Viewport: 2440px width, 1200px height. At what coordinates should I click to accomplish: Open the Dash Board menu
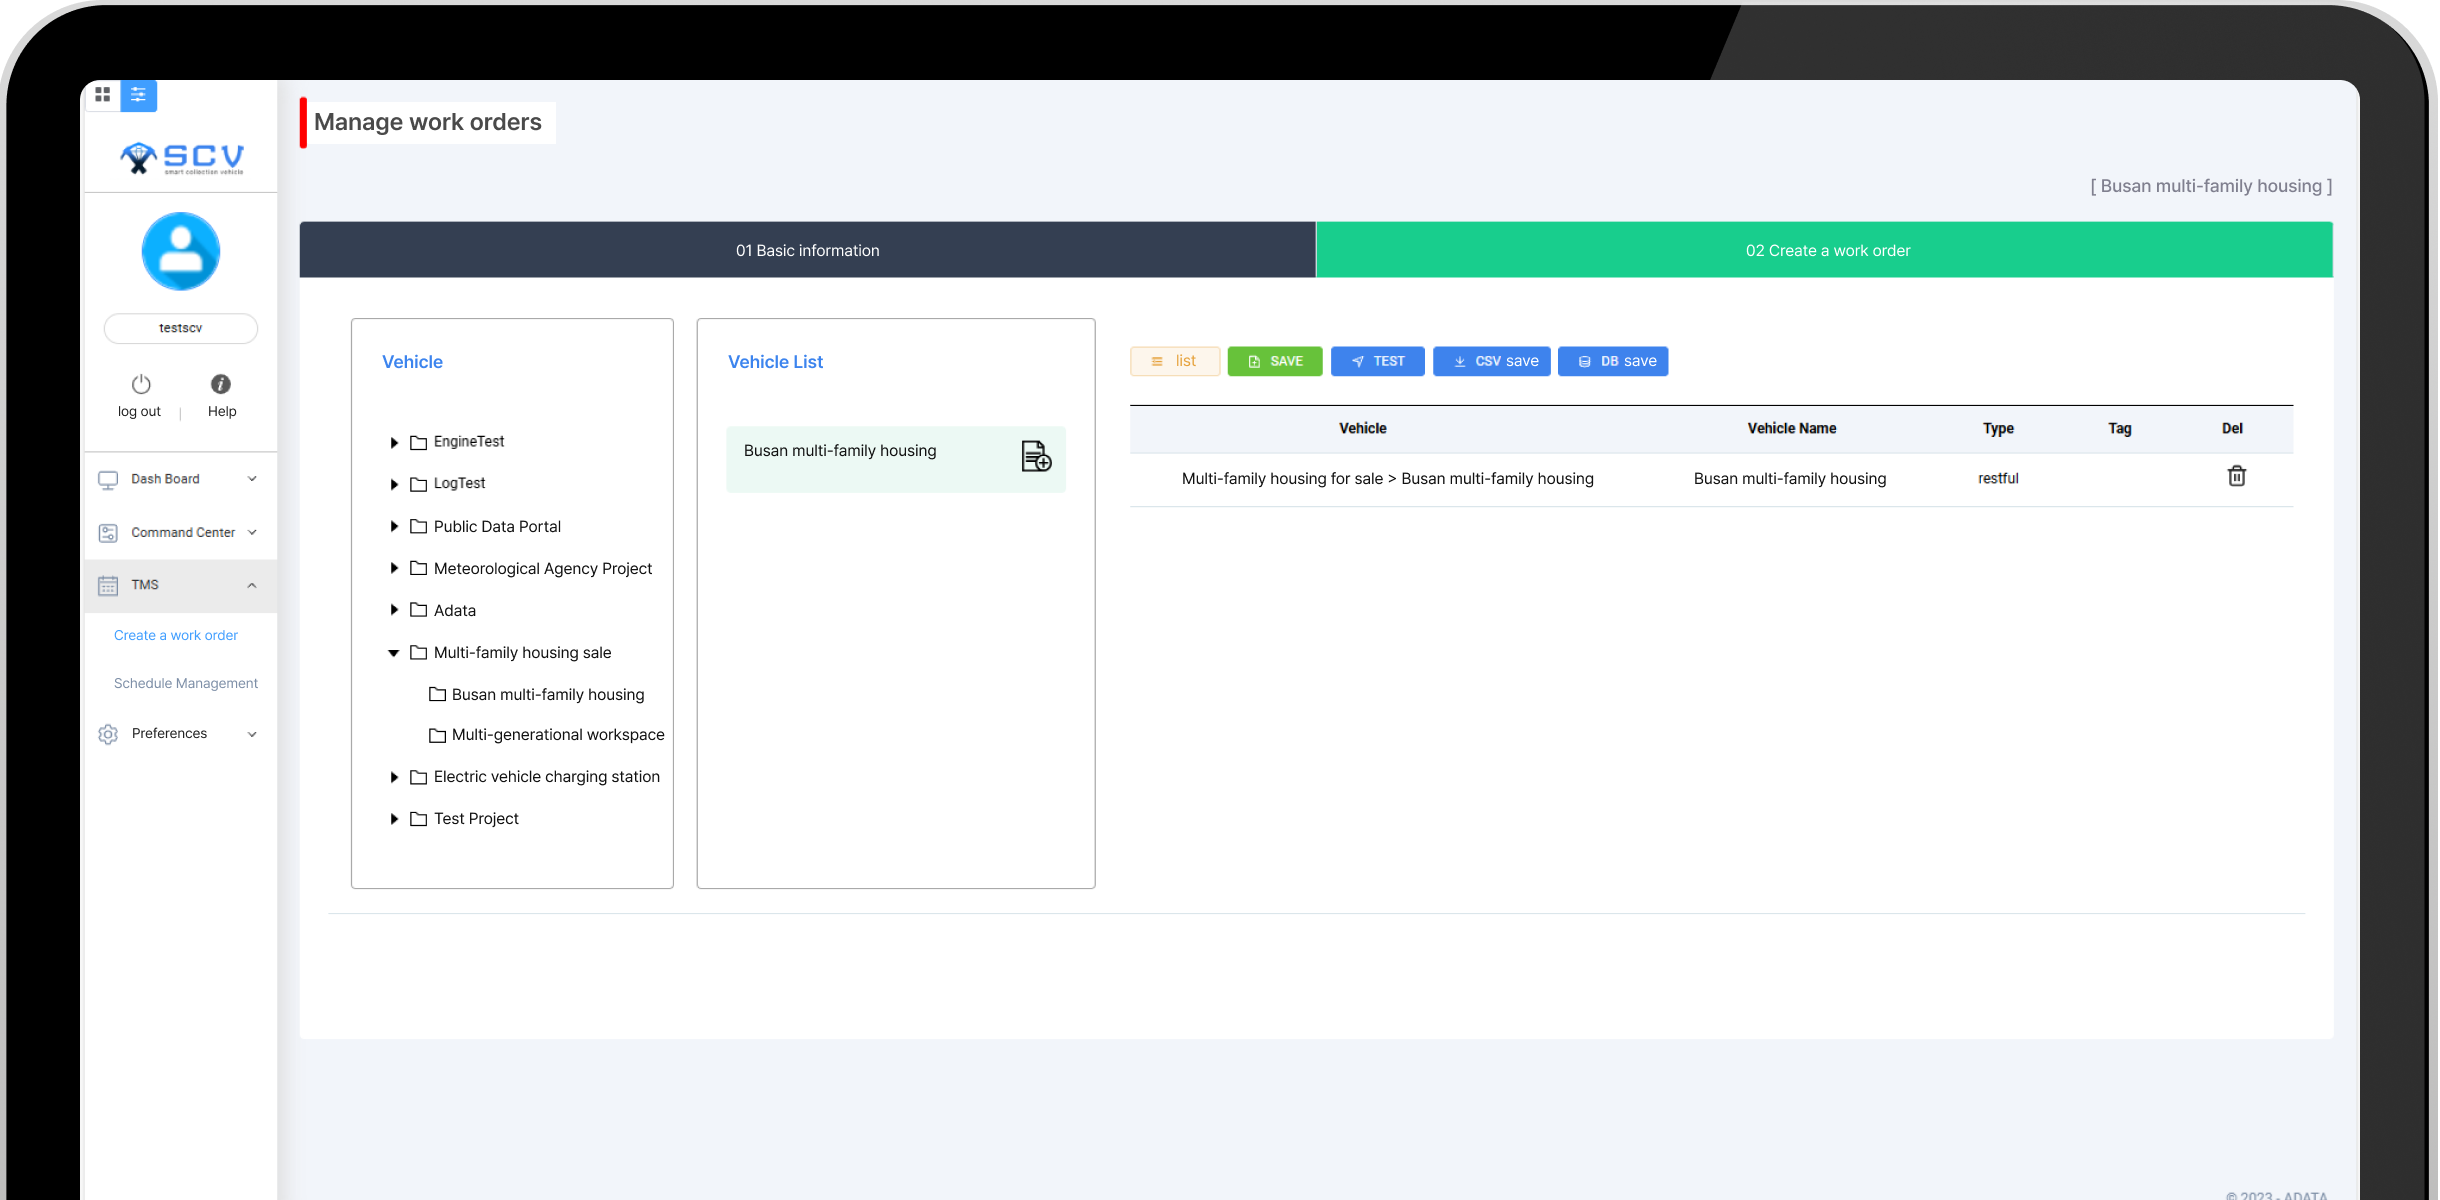pyautogui.click(x=180, y=479)
